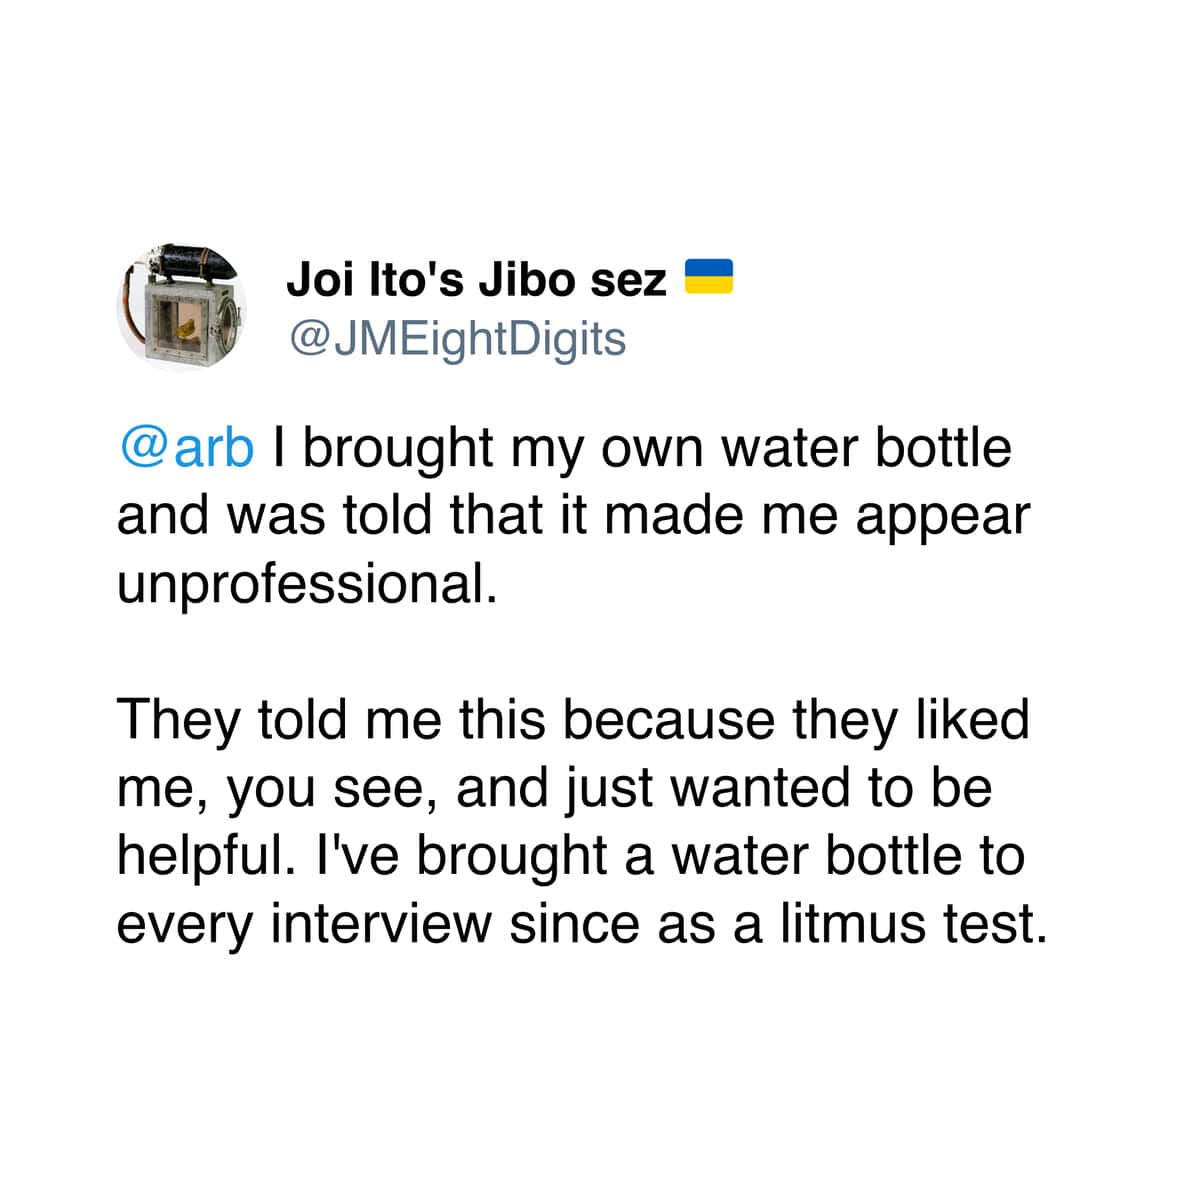Click the profile avatar picture
The image size is (1200, 1200).
click(x=182, y=307)
